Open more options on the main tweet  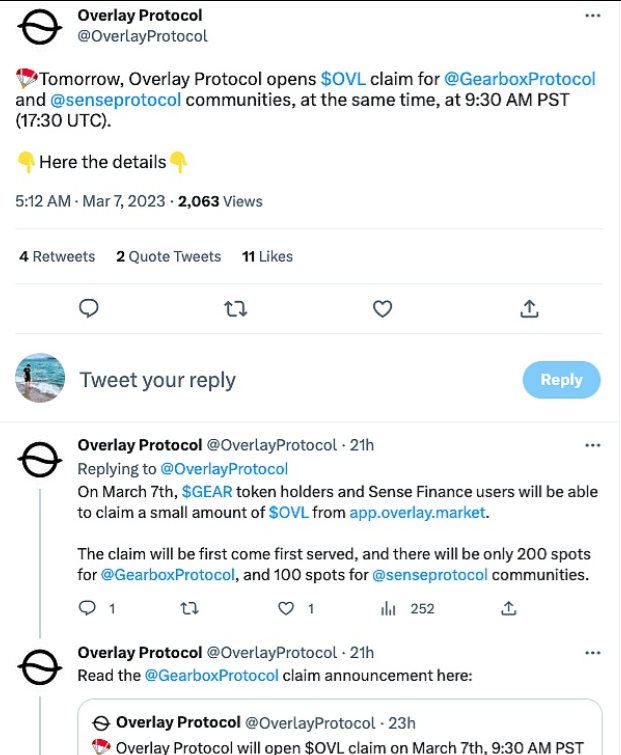point(592,17)
